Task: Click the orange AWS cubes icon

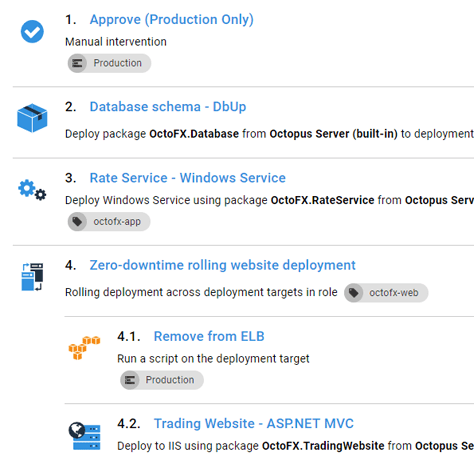Action: 84,348
